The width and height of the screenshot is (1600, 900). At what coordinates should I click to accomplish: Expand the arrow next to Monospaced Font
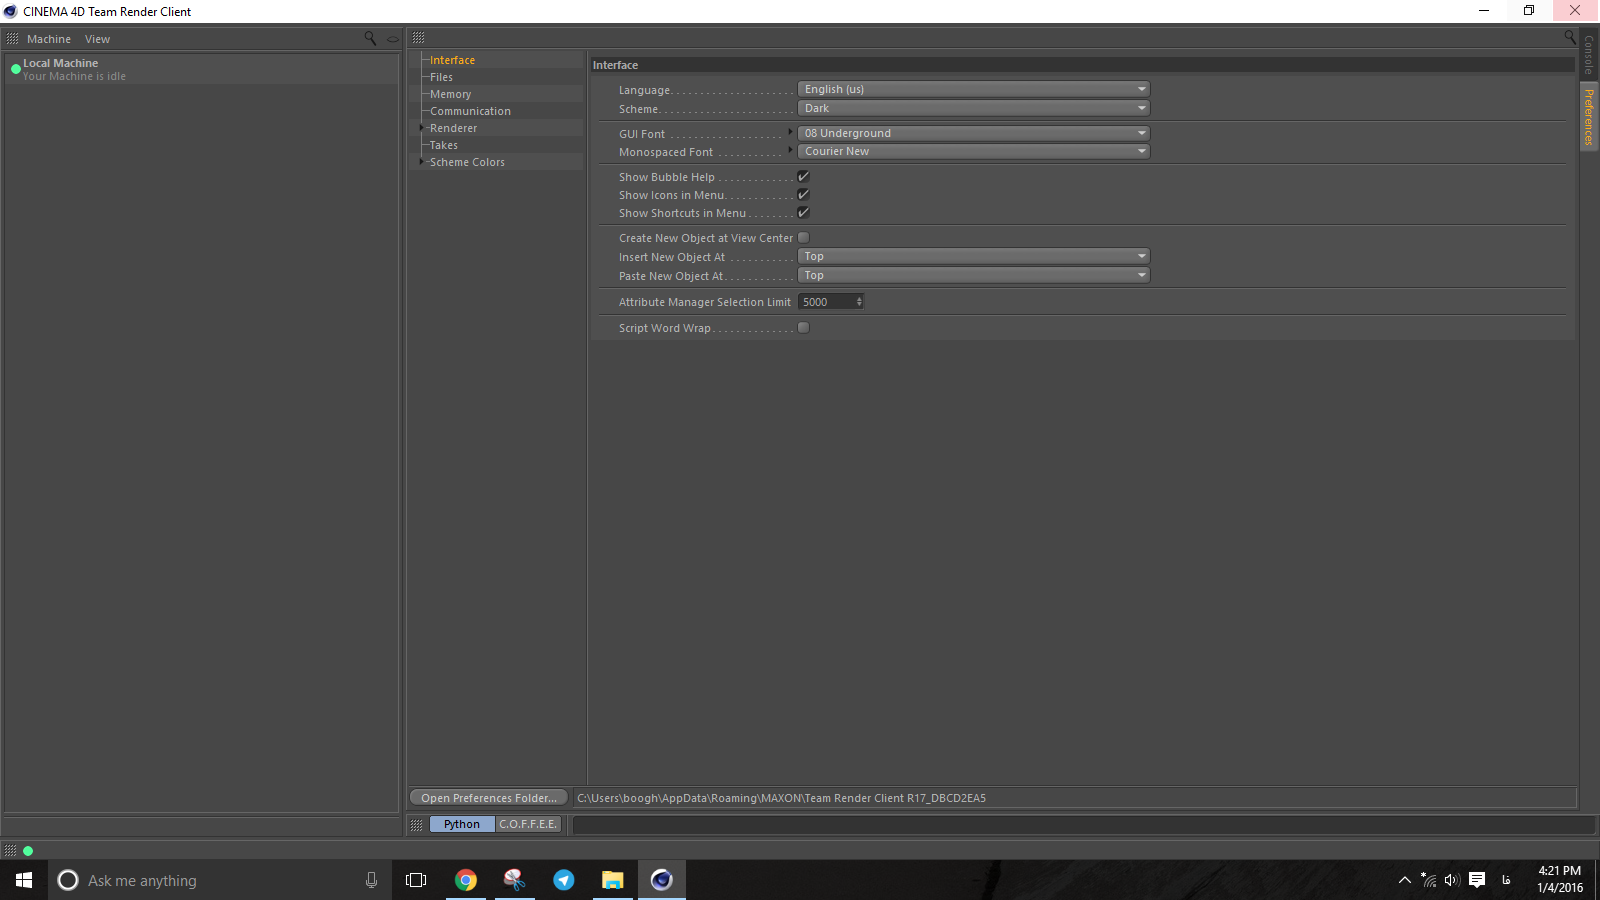click(790, 150)
